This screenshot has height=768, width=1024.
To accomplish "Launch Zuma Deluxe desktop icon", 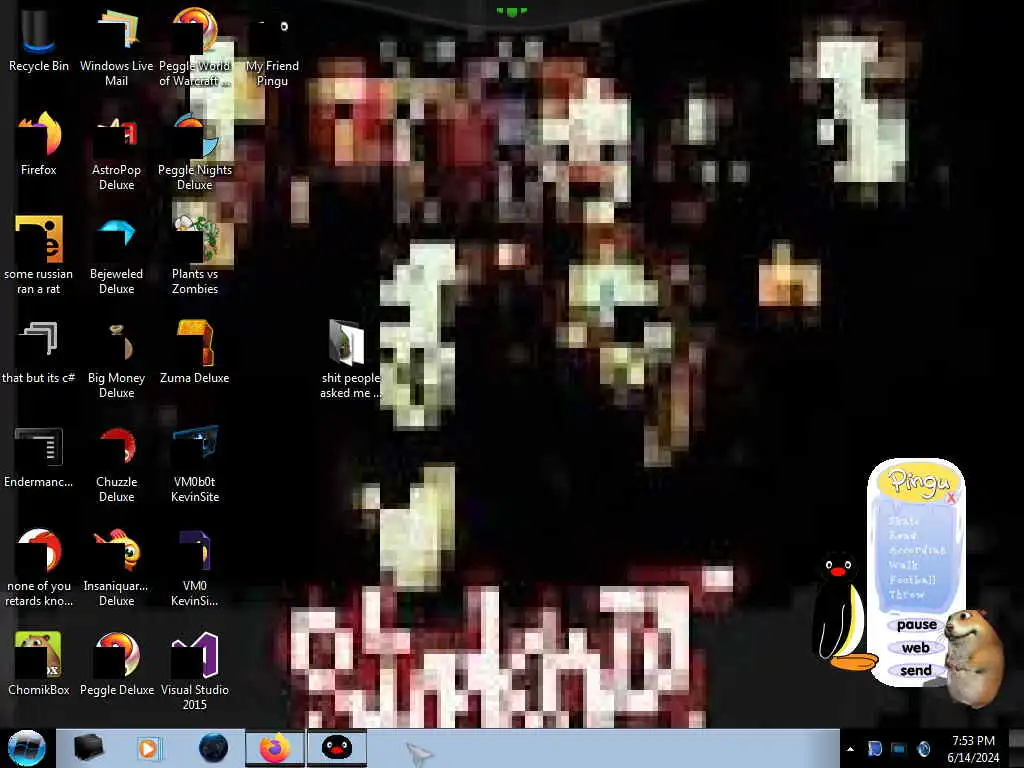I will [x=195, y=353].
